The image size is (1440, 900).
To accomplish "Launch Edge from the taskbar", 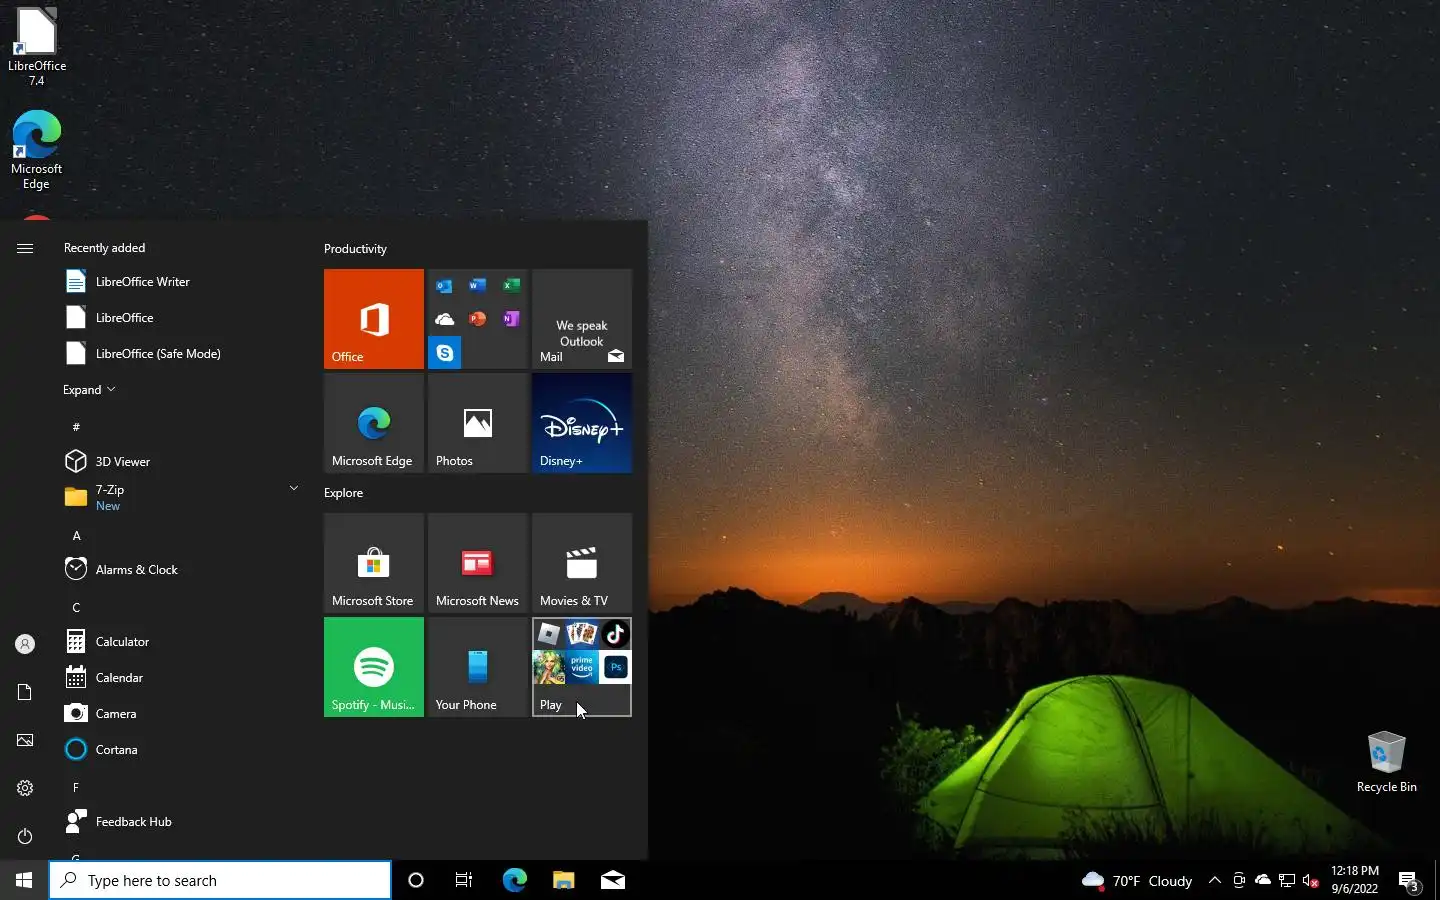I will 514,880.
